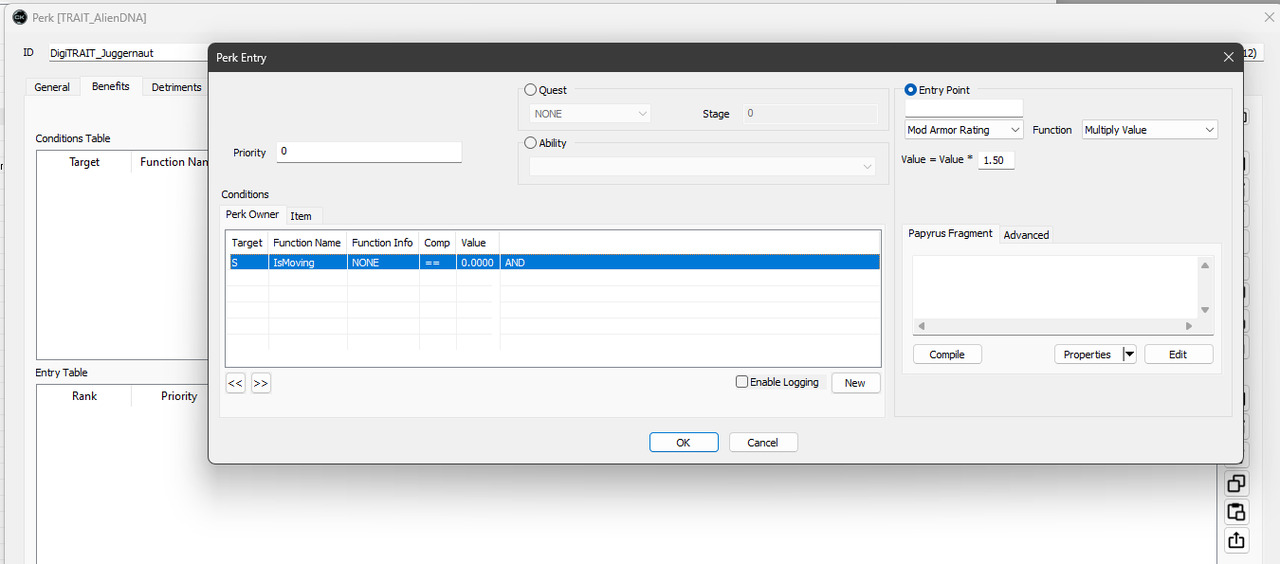Click the Compile button
Viewport: 1280px width, 564px height.
point(947,354)
